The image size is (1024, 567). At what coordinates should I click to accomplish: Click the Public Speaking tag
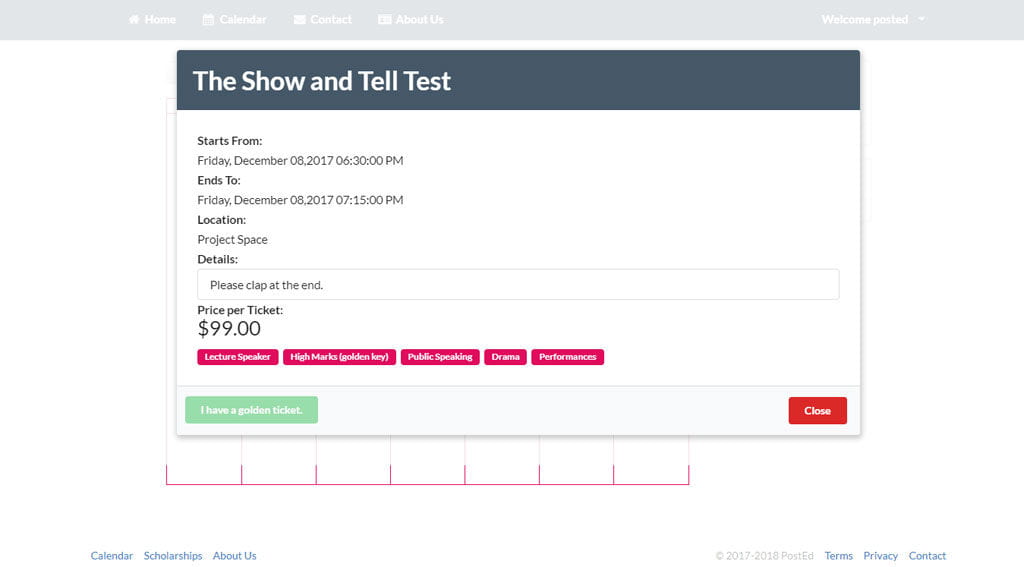[440, 357]
